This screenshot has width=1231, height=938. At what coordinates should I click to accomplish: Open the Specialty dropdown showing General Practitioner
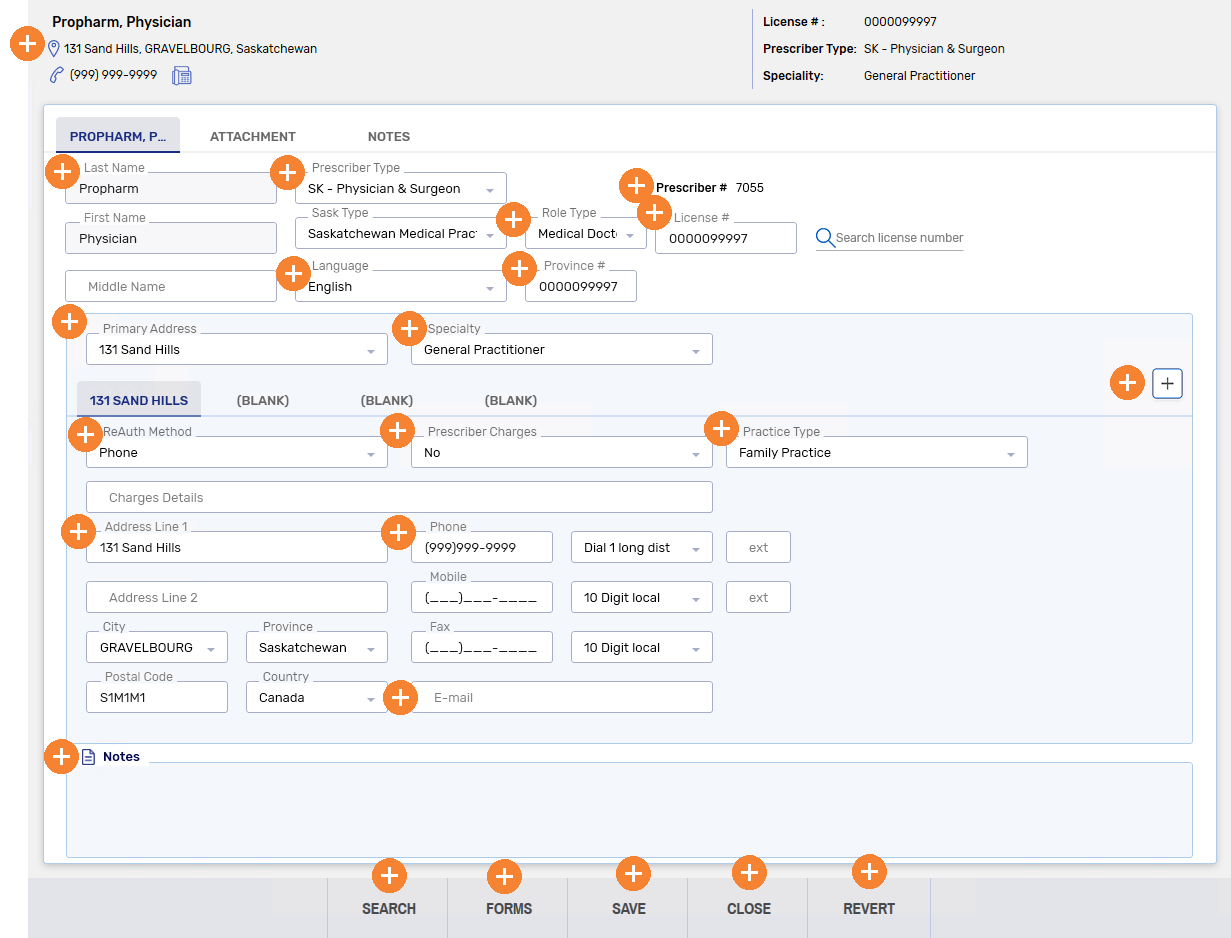[x=561, y=350]
